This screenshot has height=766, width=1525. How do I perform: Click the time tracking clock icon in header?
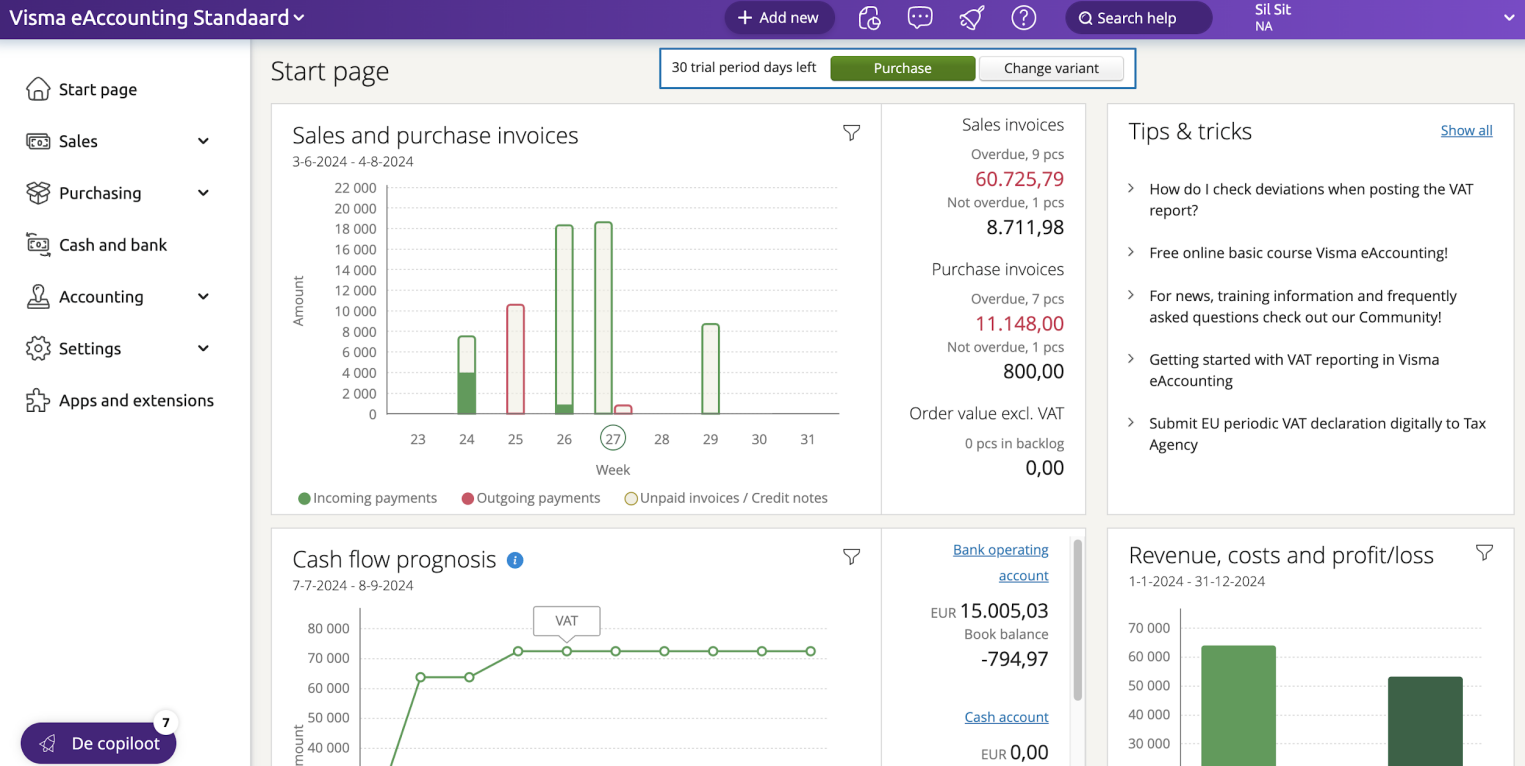point(869,18)
